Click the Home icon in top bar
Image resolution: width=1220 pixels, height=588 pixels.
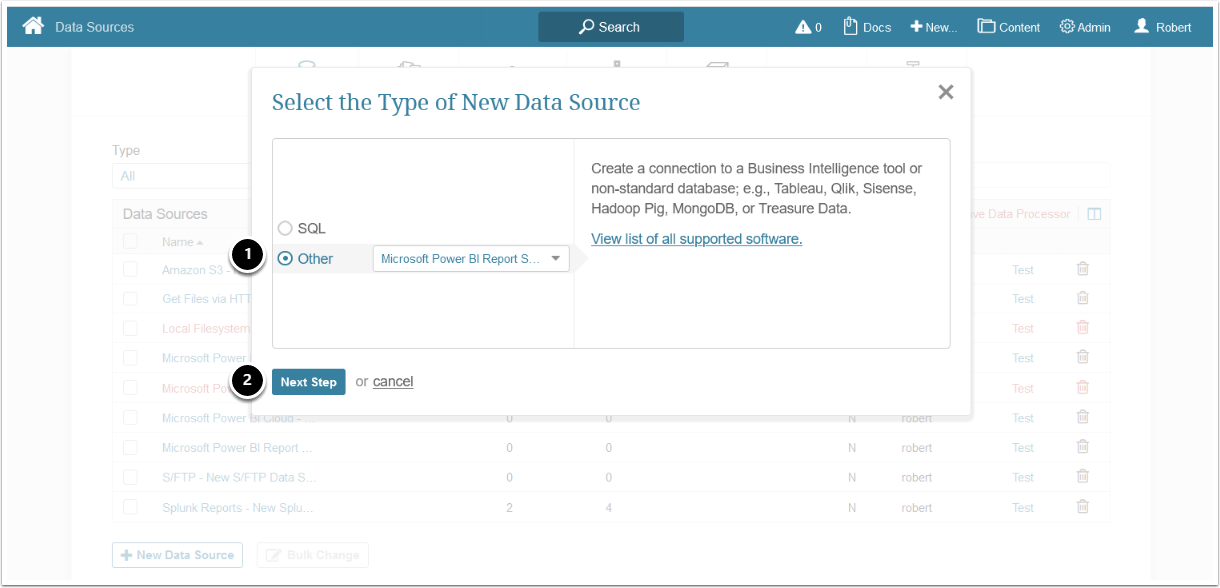point(33,26)
